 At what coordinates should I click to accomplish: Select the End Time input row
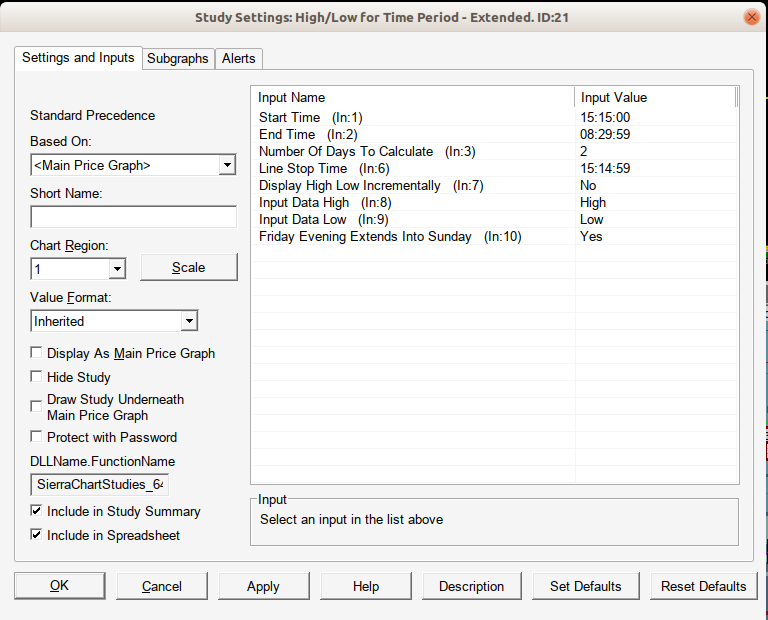coord(494,134)
